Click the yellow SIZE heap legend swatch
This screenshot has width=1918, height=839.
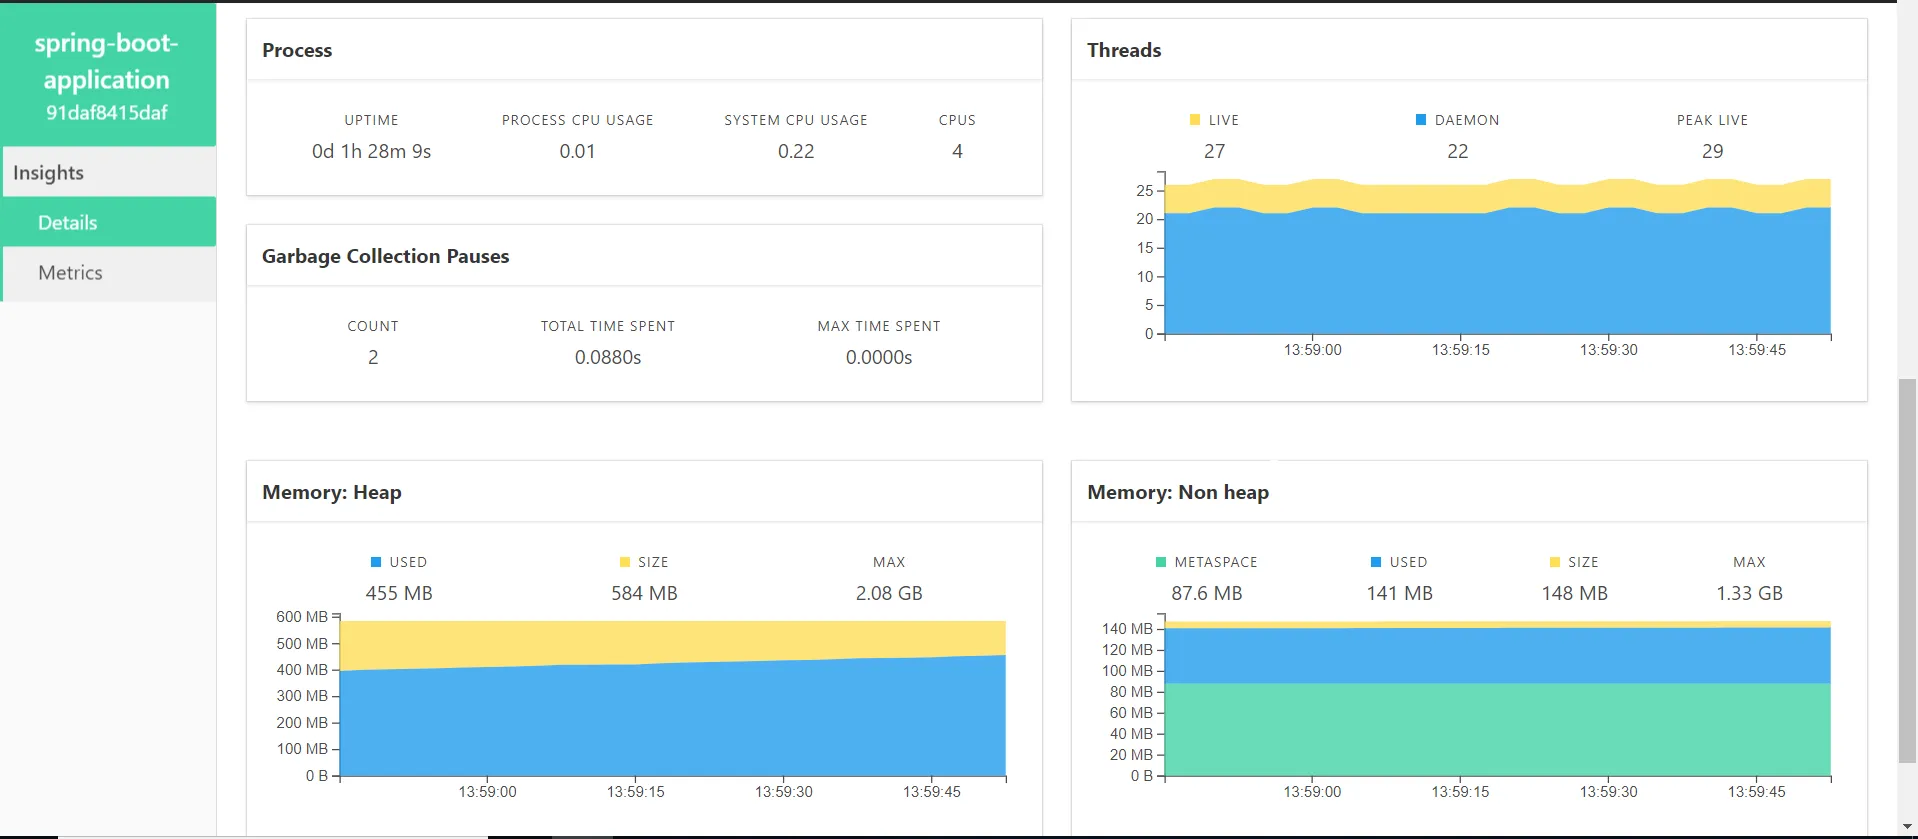[x=625, y=562]
